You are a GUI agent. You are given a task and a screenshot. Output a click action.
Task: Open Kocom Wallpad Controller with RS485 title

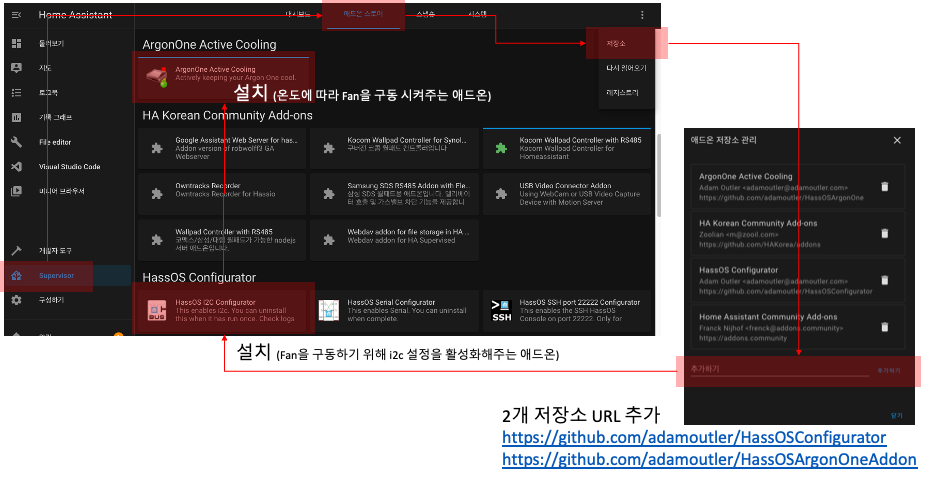coord(580,140)
